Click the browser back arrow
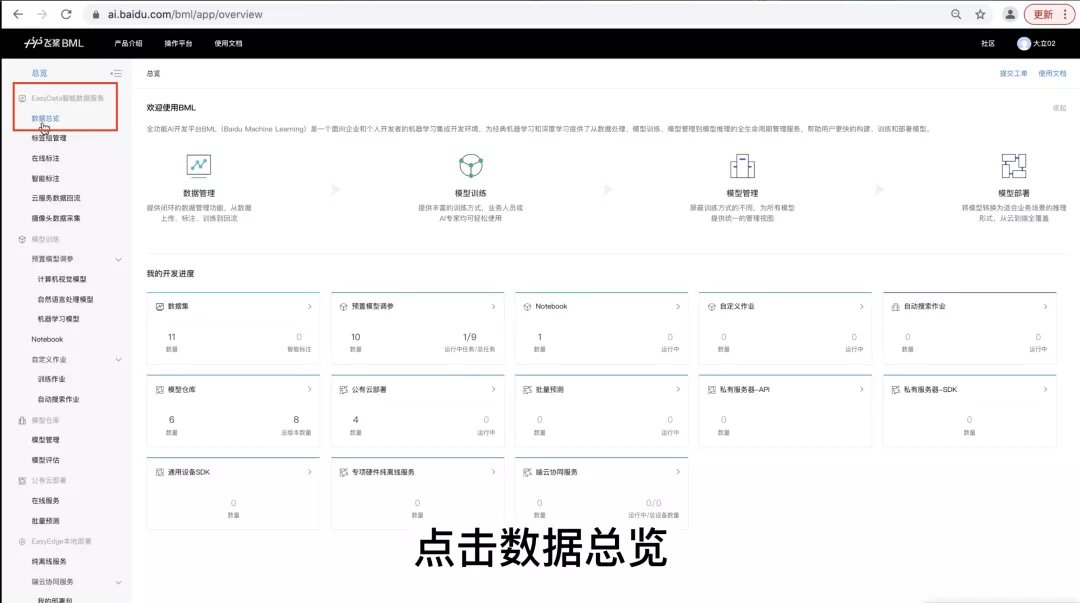 [x=18, y=14]
